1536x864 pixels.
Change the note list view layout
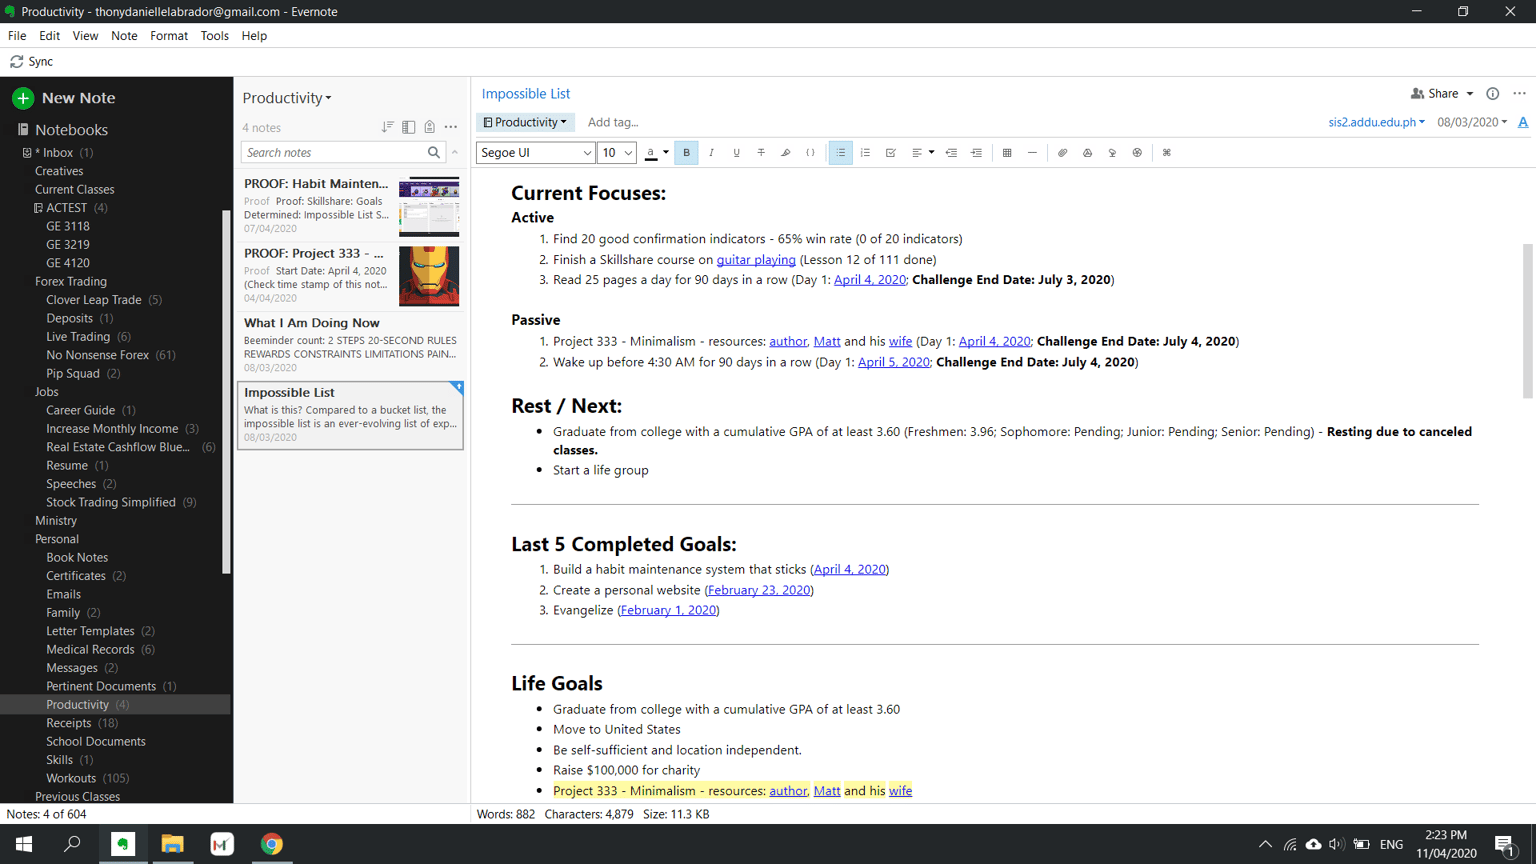pyautogui.click(x=408, y=127)
